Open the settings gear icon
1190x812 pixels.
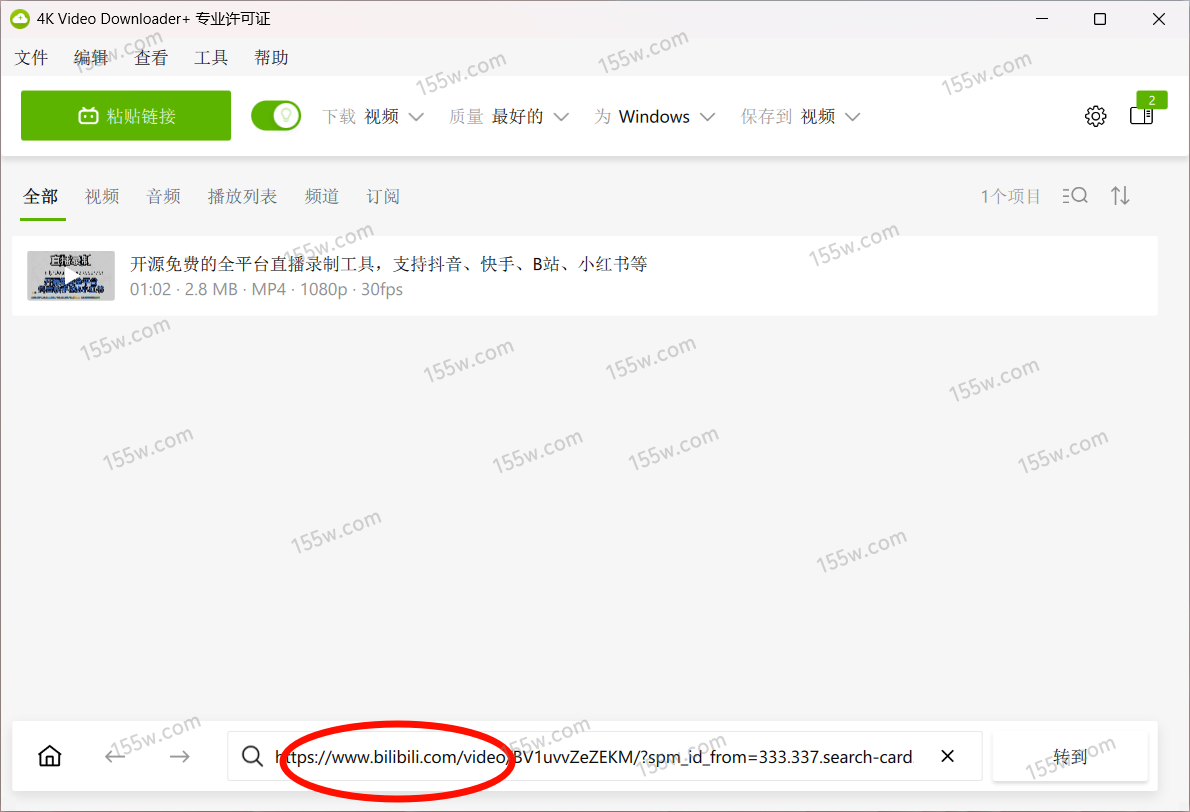pos(1095,116)
